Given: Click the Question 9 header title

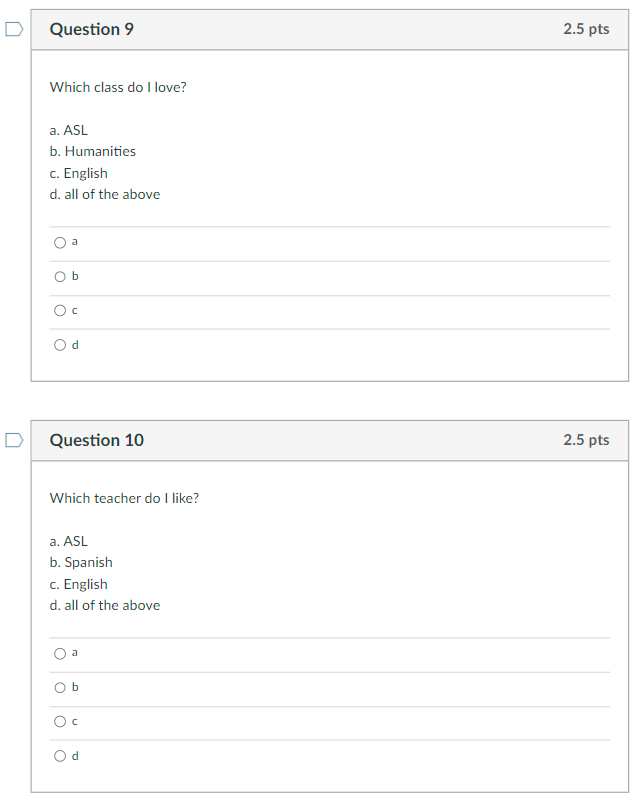Looking at the screenshot, I should 92,29.
